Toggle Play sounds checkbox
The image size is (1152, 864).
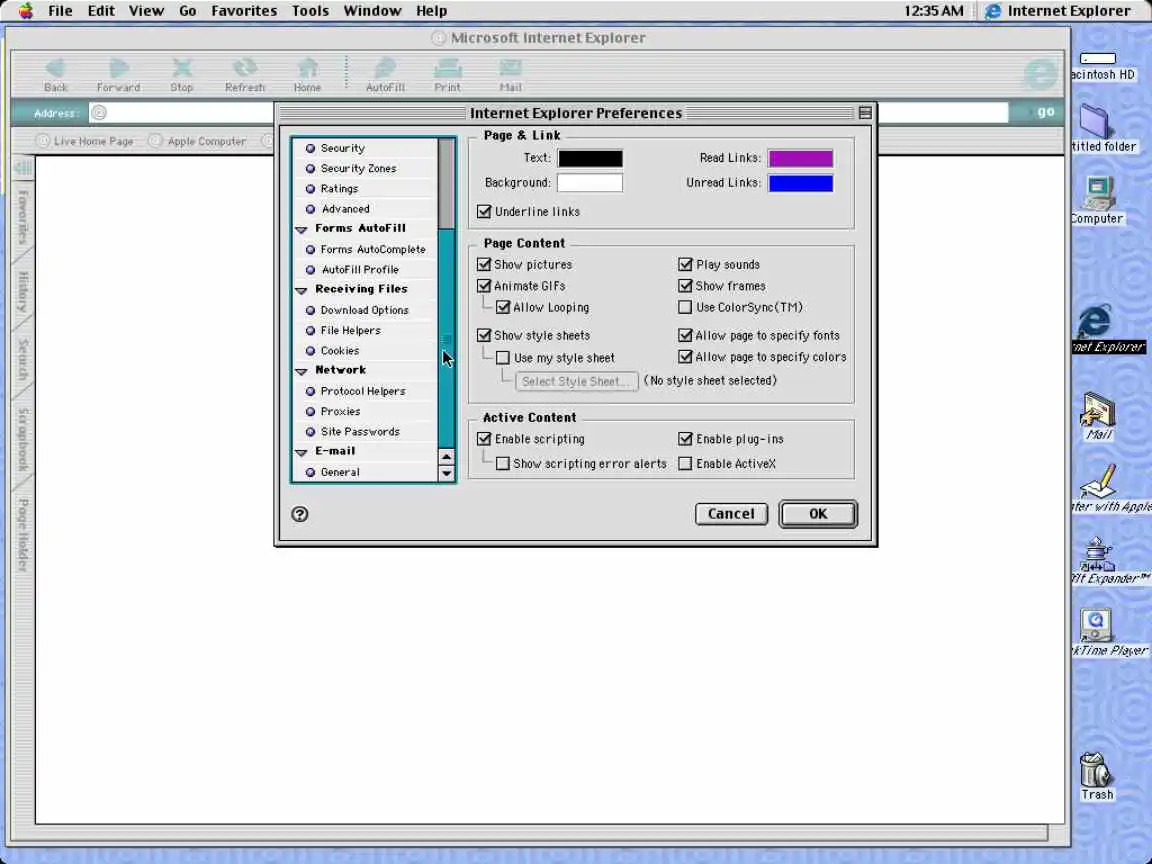tap(685, 264)
